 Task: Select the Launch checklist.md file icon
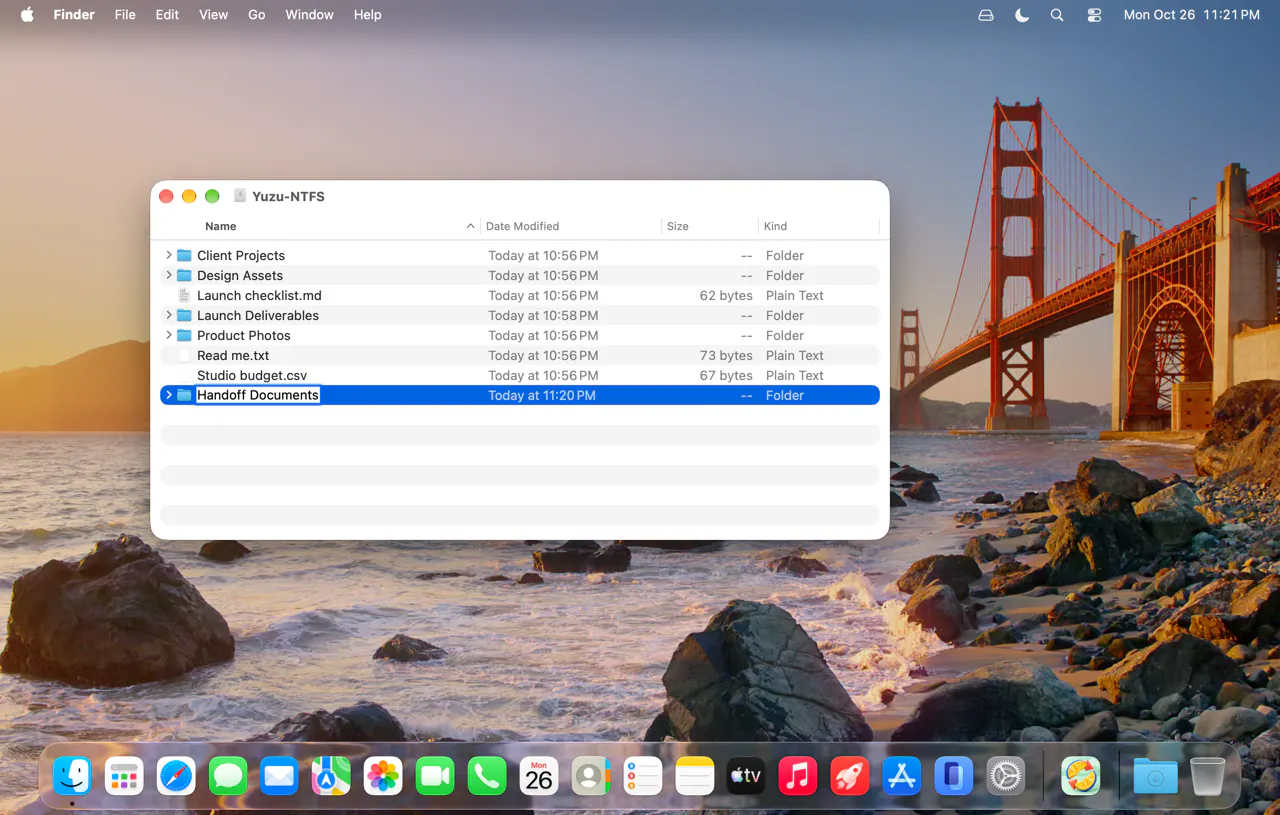point(184,295)
